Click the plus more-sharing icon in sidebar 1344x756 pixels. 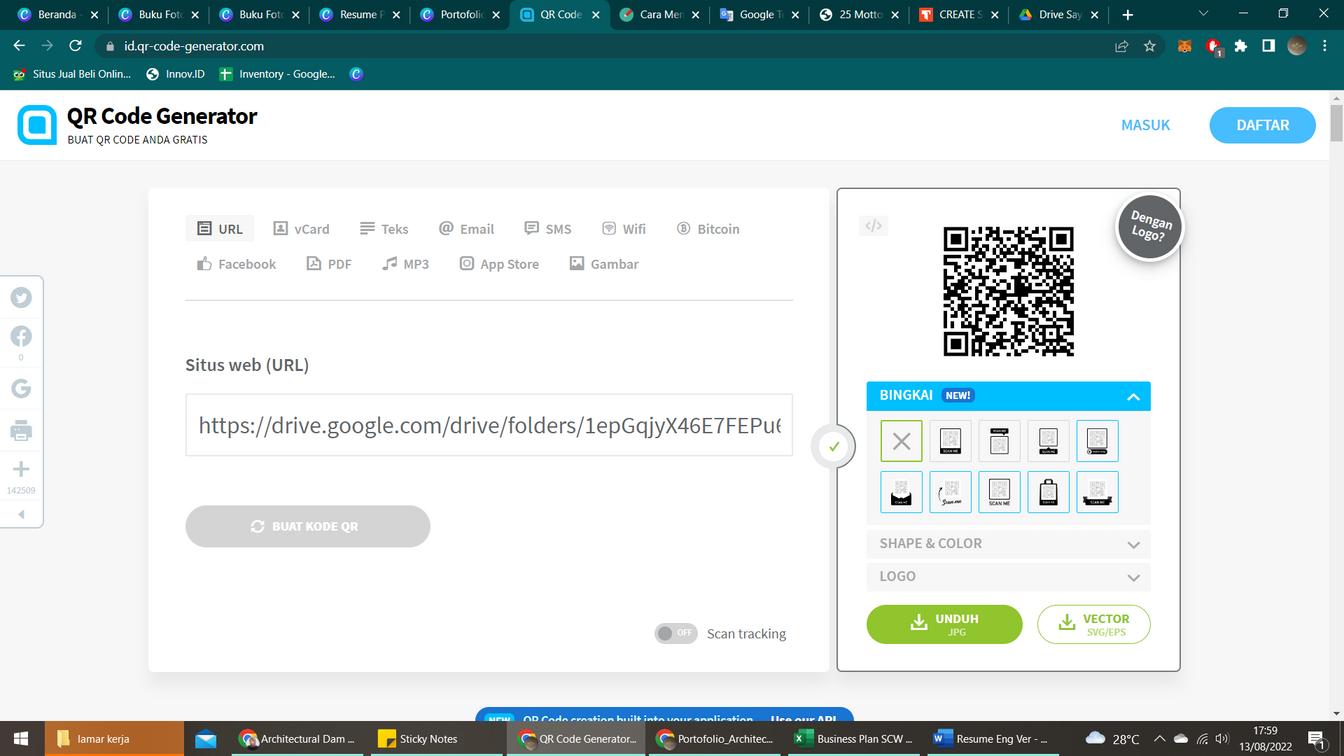(21, 469)
